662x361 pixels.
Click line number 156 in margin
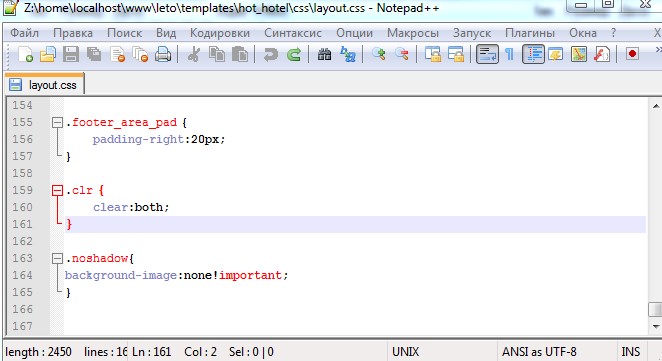tap(22, 139)
